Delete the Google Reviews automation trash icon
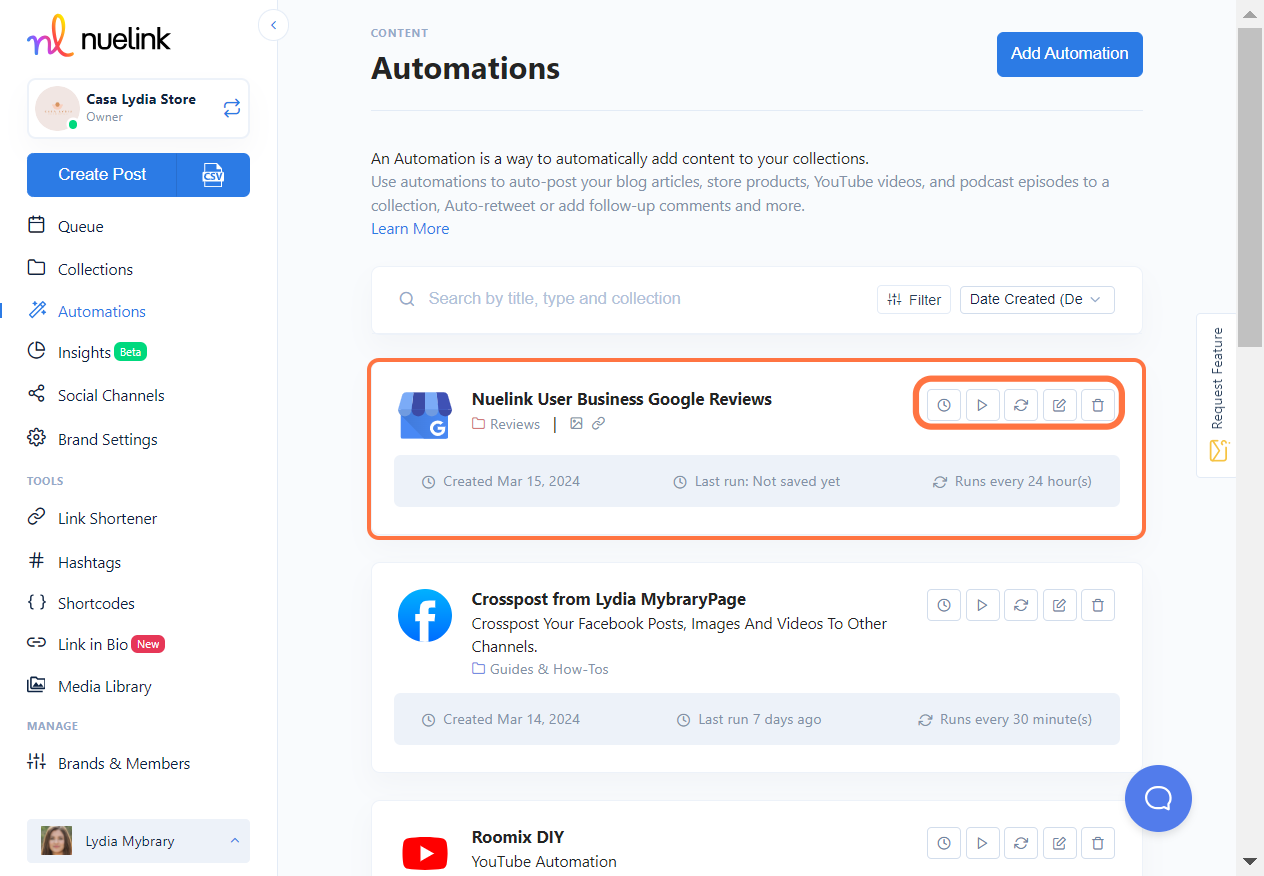The image size is (1264, 876). [x=1098, y=405]
